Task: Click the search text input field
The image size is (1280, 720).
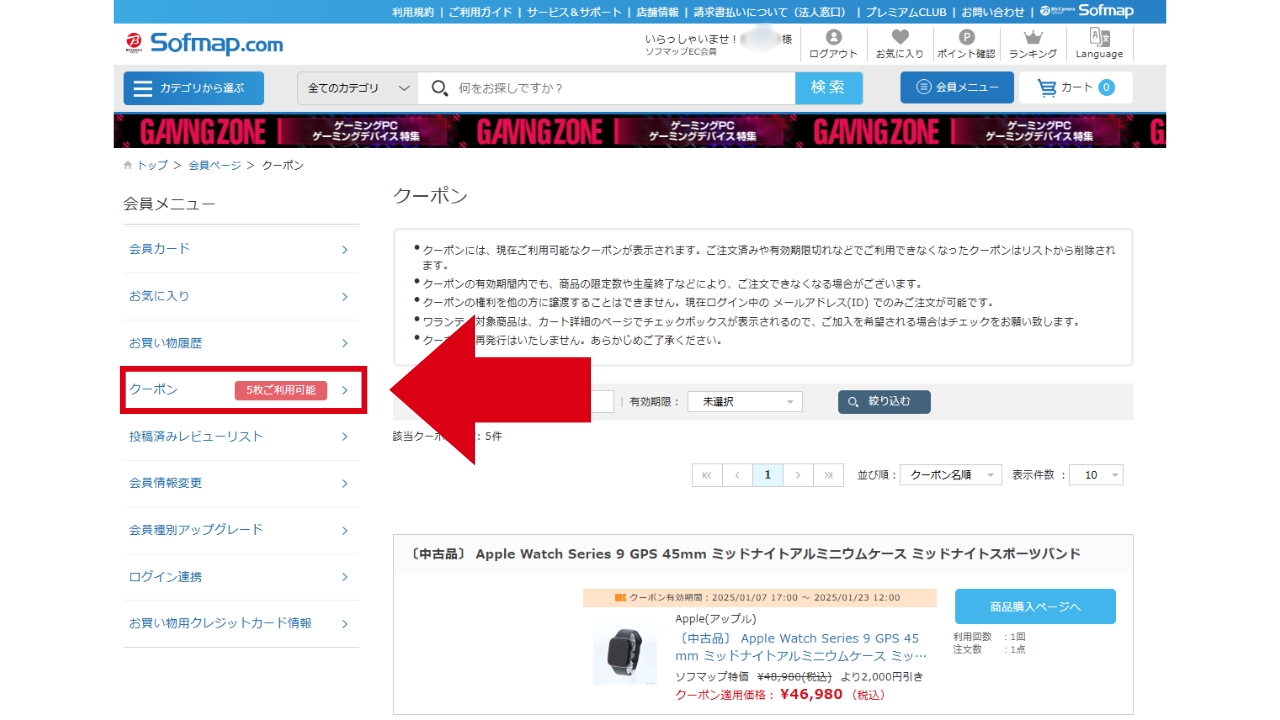Action: (x=620, y=88)
